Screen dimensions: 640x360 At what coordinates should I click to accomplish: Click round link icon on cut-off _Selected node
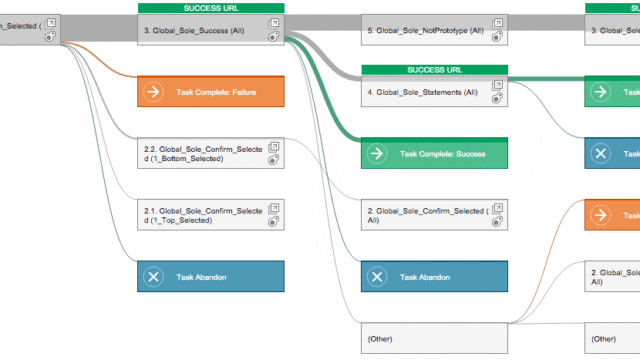[50, 36]
